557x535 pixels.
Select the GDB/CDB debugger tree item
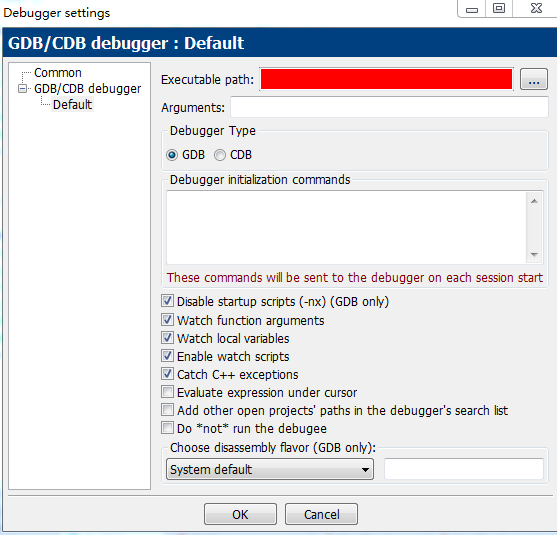[x=87, y=88]
